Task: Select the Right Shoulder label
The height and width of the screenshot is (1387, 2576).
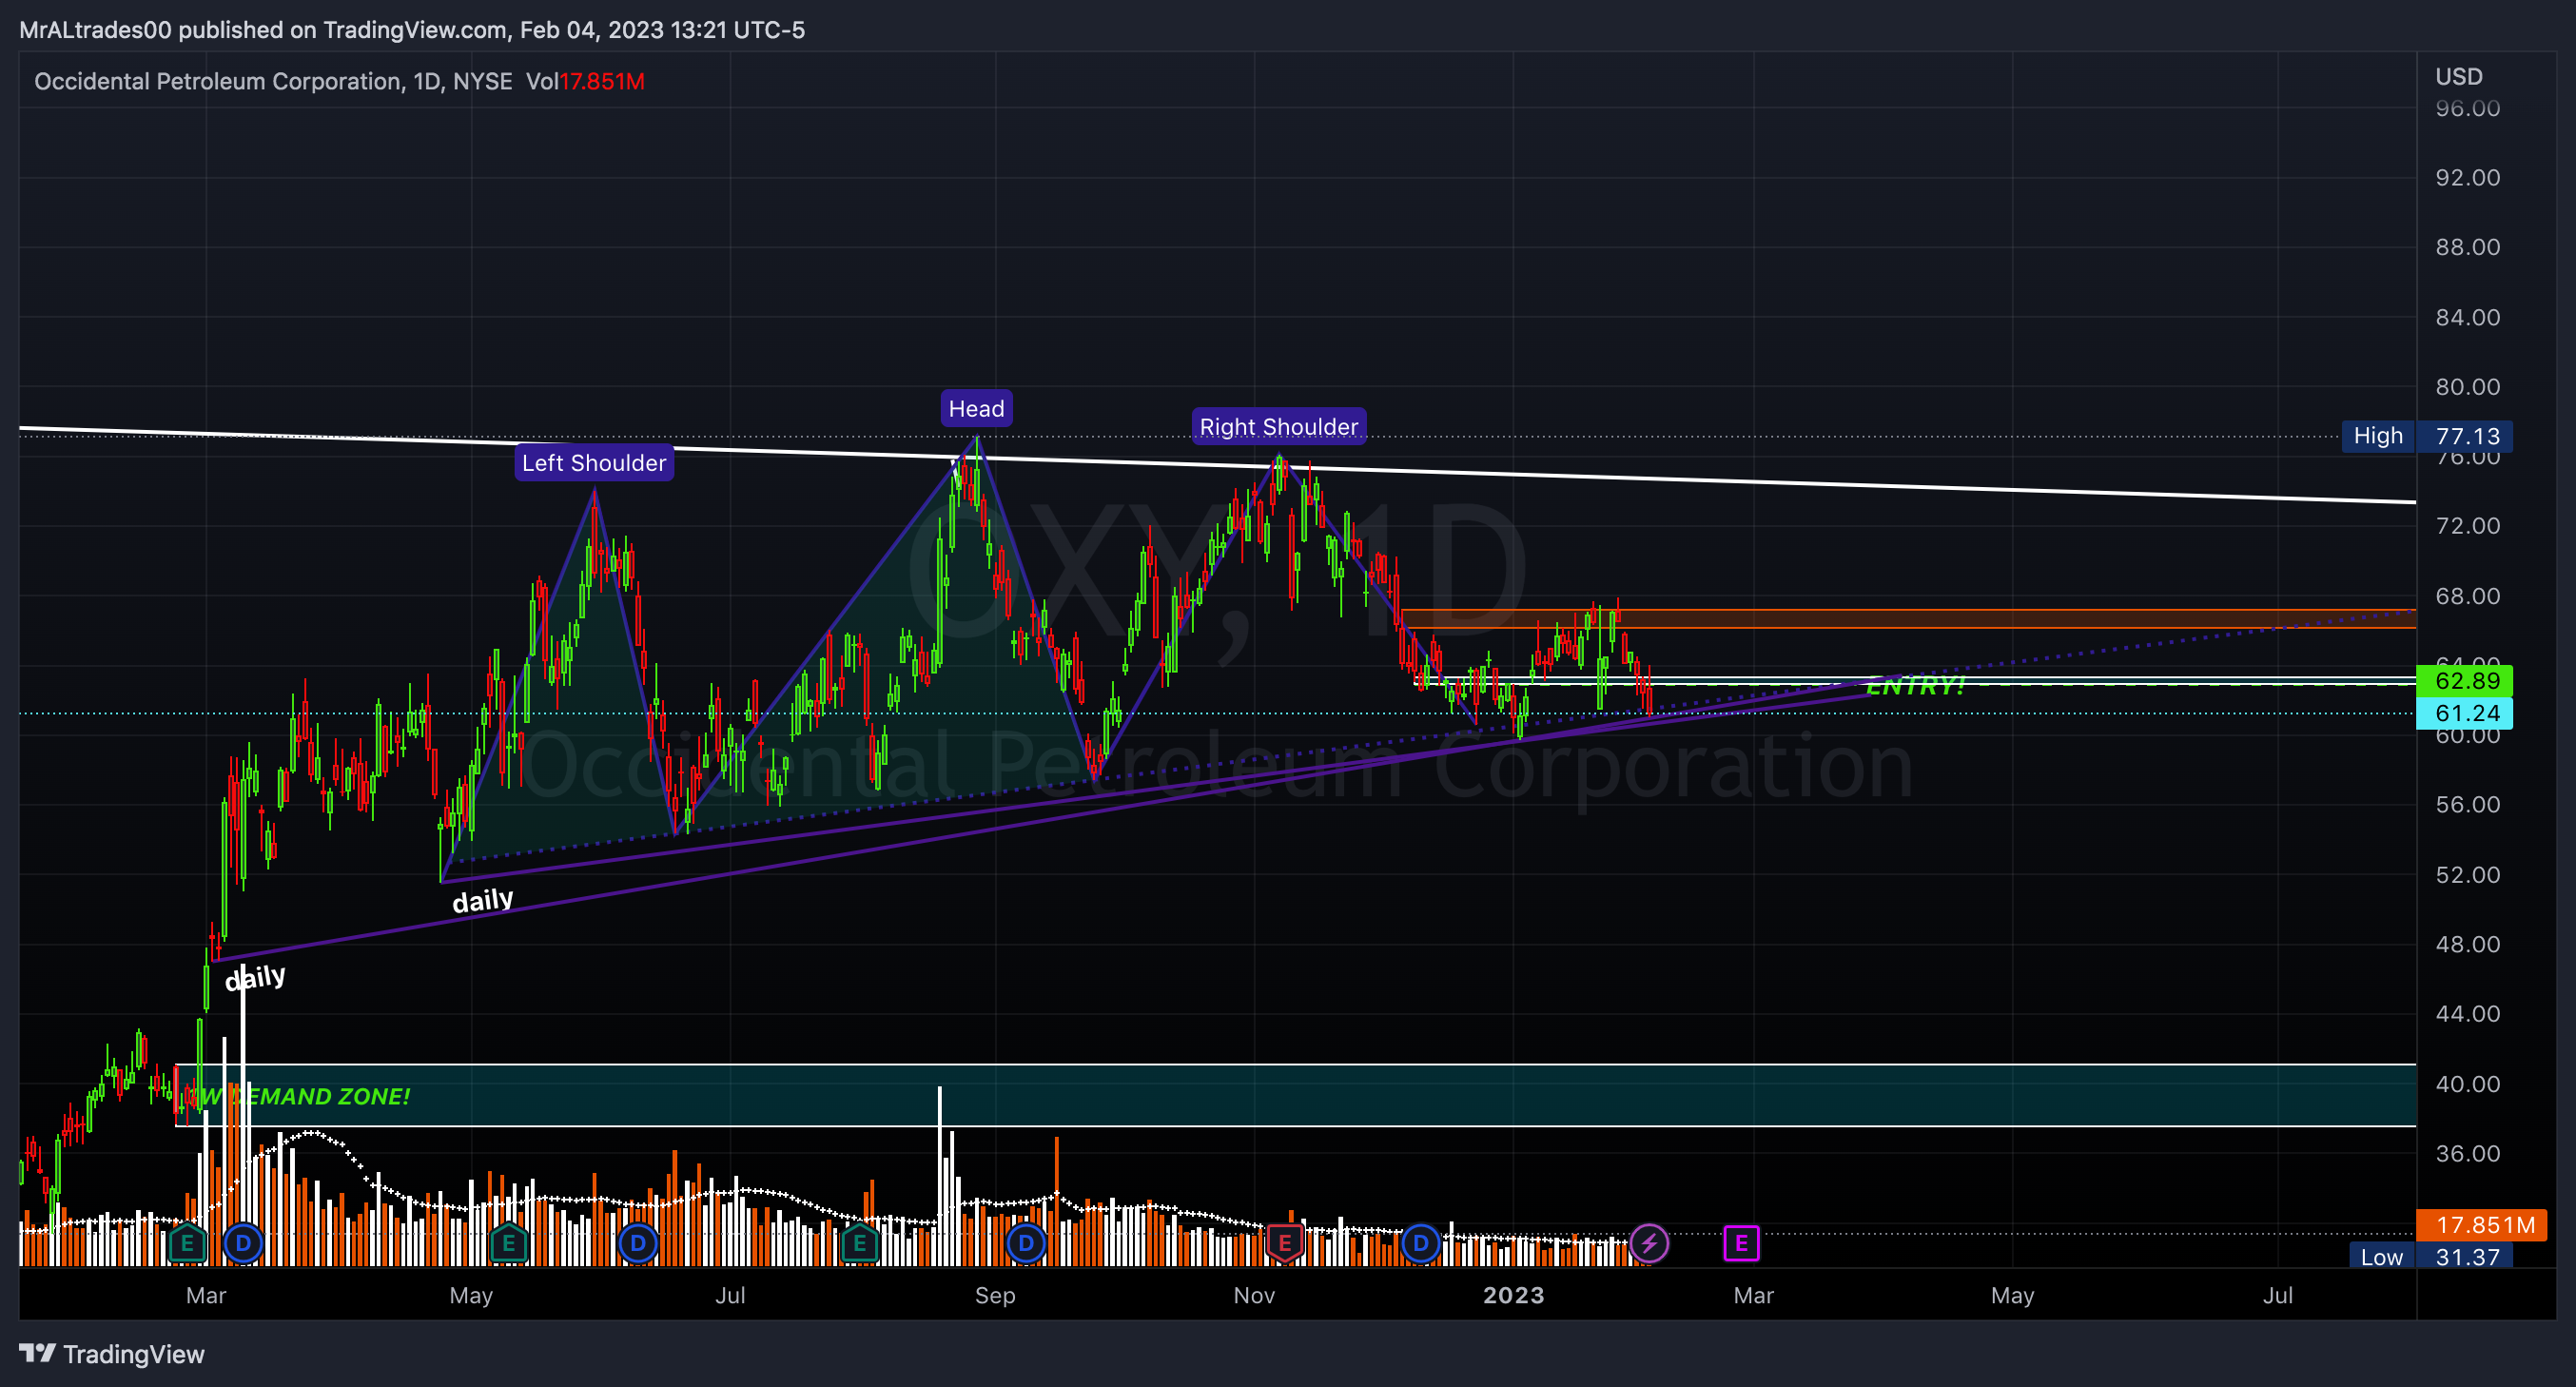Action: tap(1278, 427)
